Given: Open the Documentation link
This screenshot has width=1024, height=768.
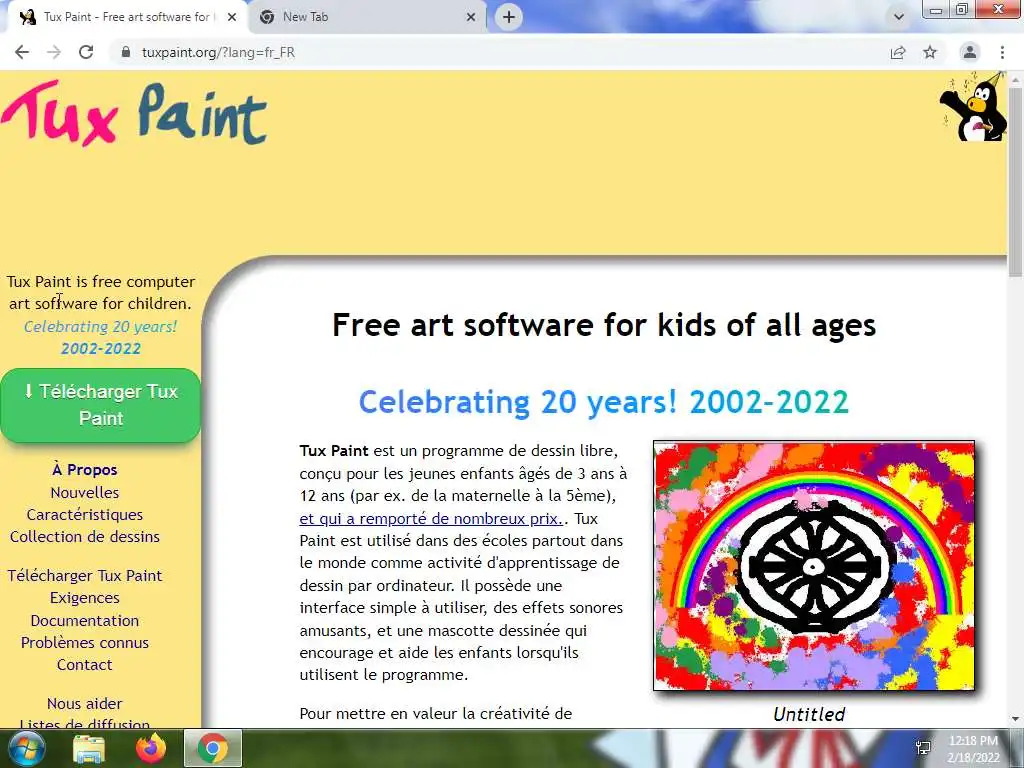Looking at the screenshot, I should pos(85,620).
